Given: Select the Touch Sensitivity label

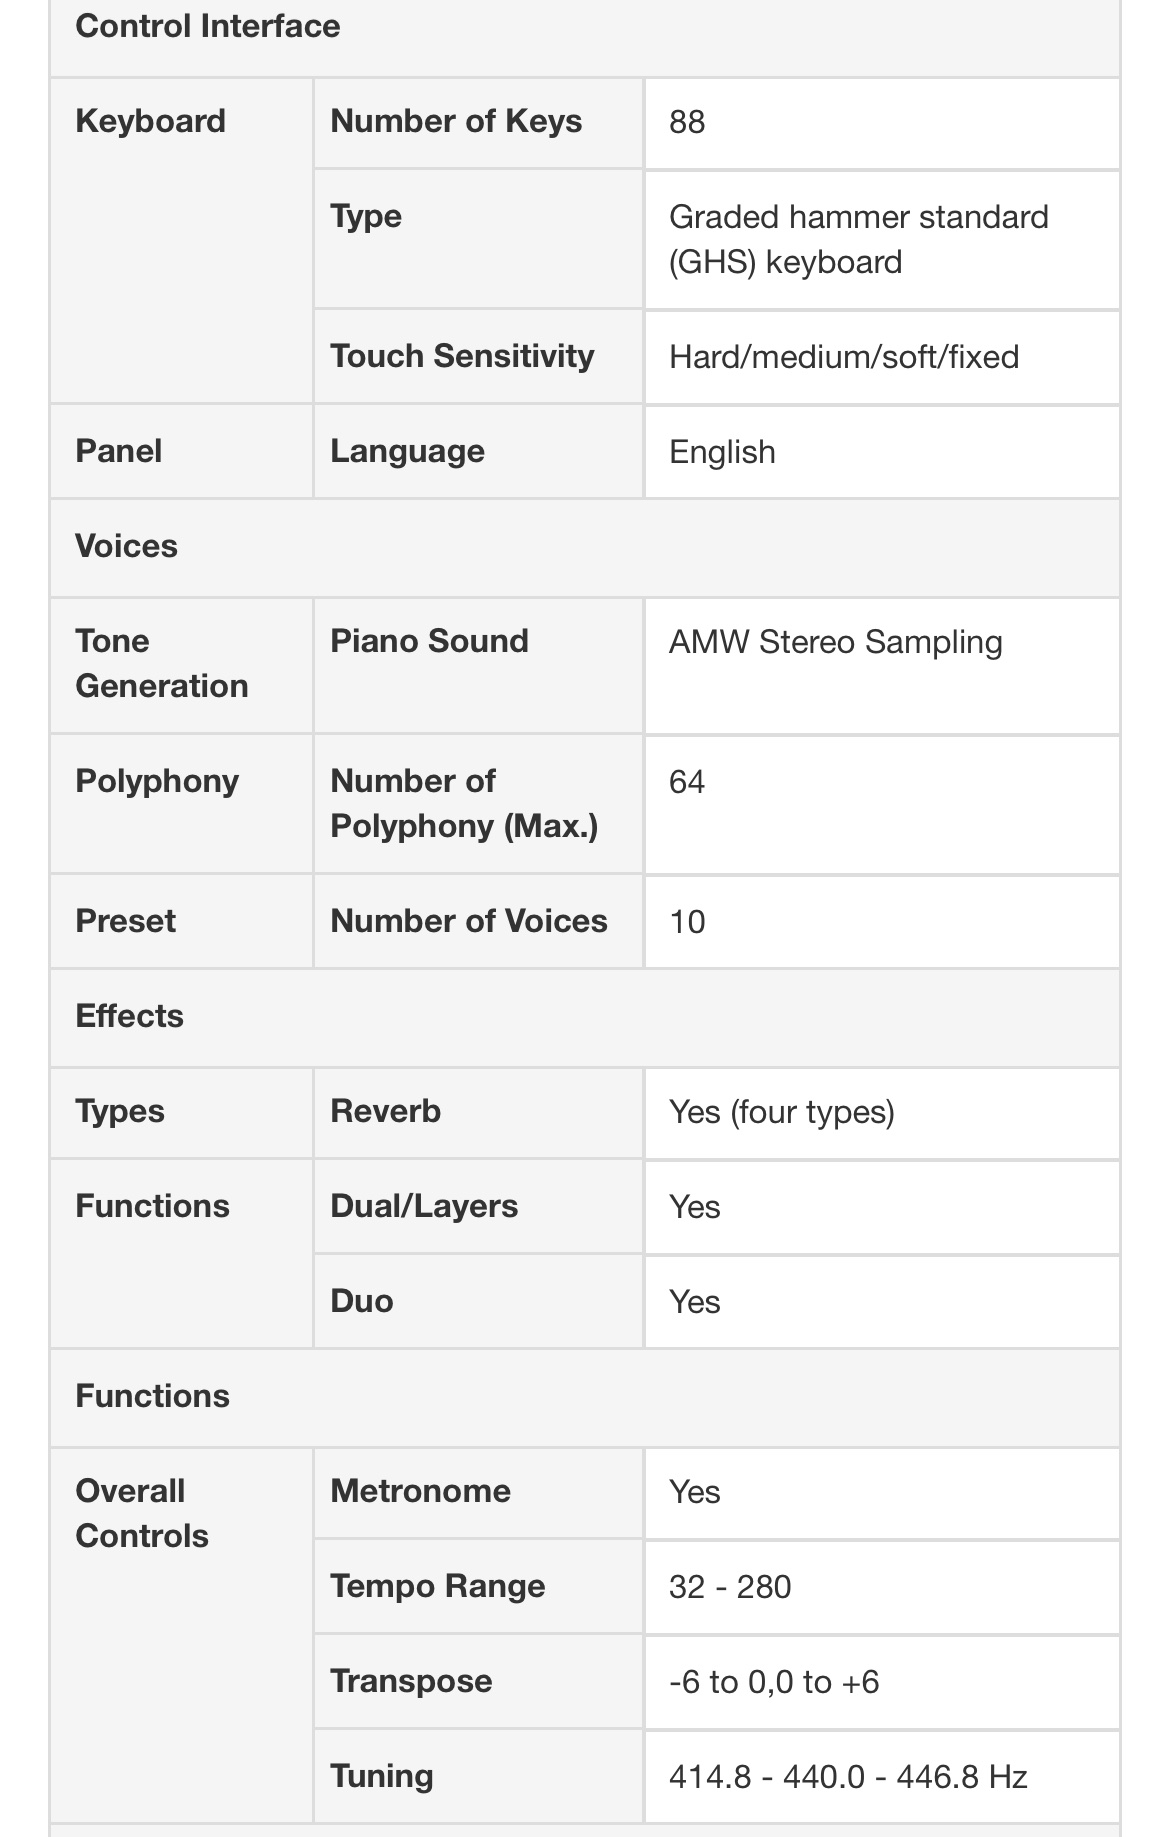Looking at the screenshot, I should click(462, 356).
